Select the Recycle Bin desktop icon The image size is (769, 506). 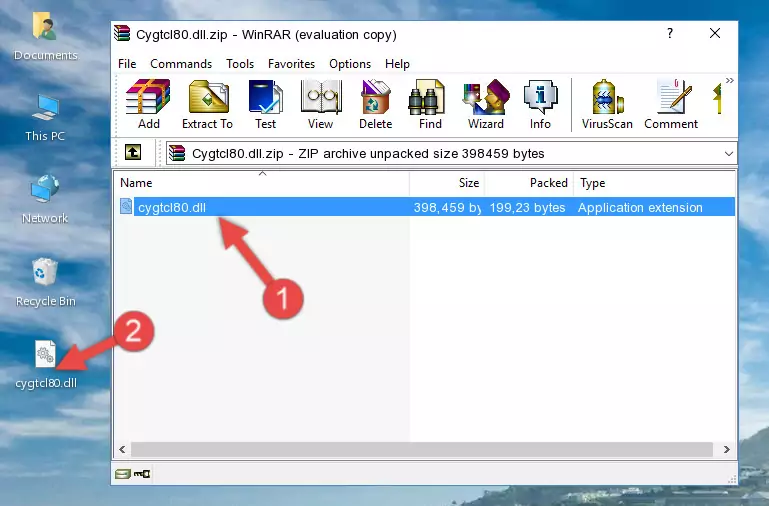46,282
